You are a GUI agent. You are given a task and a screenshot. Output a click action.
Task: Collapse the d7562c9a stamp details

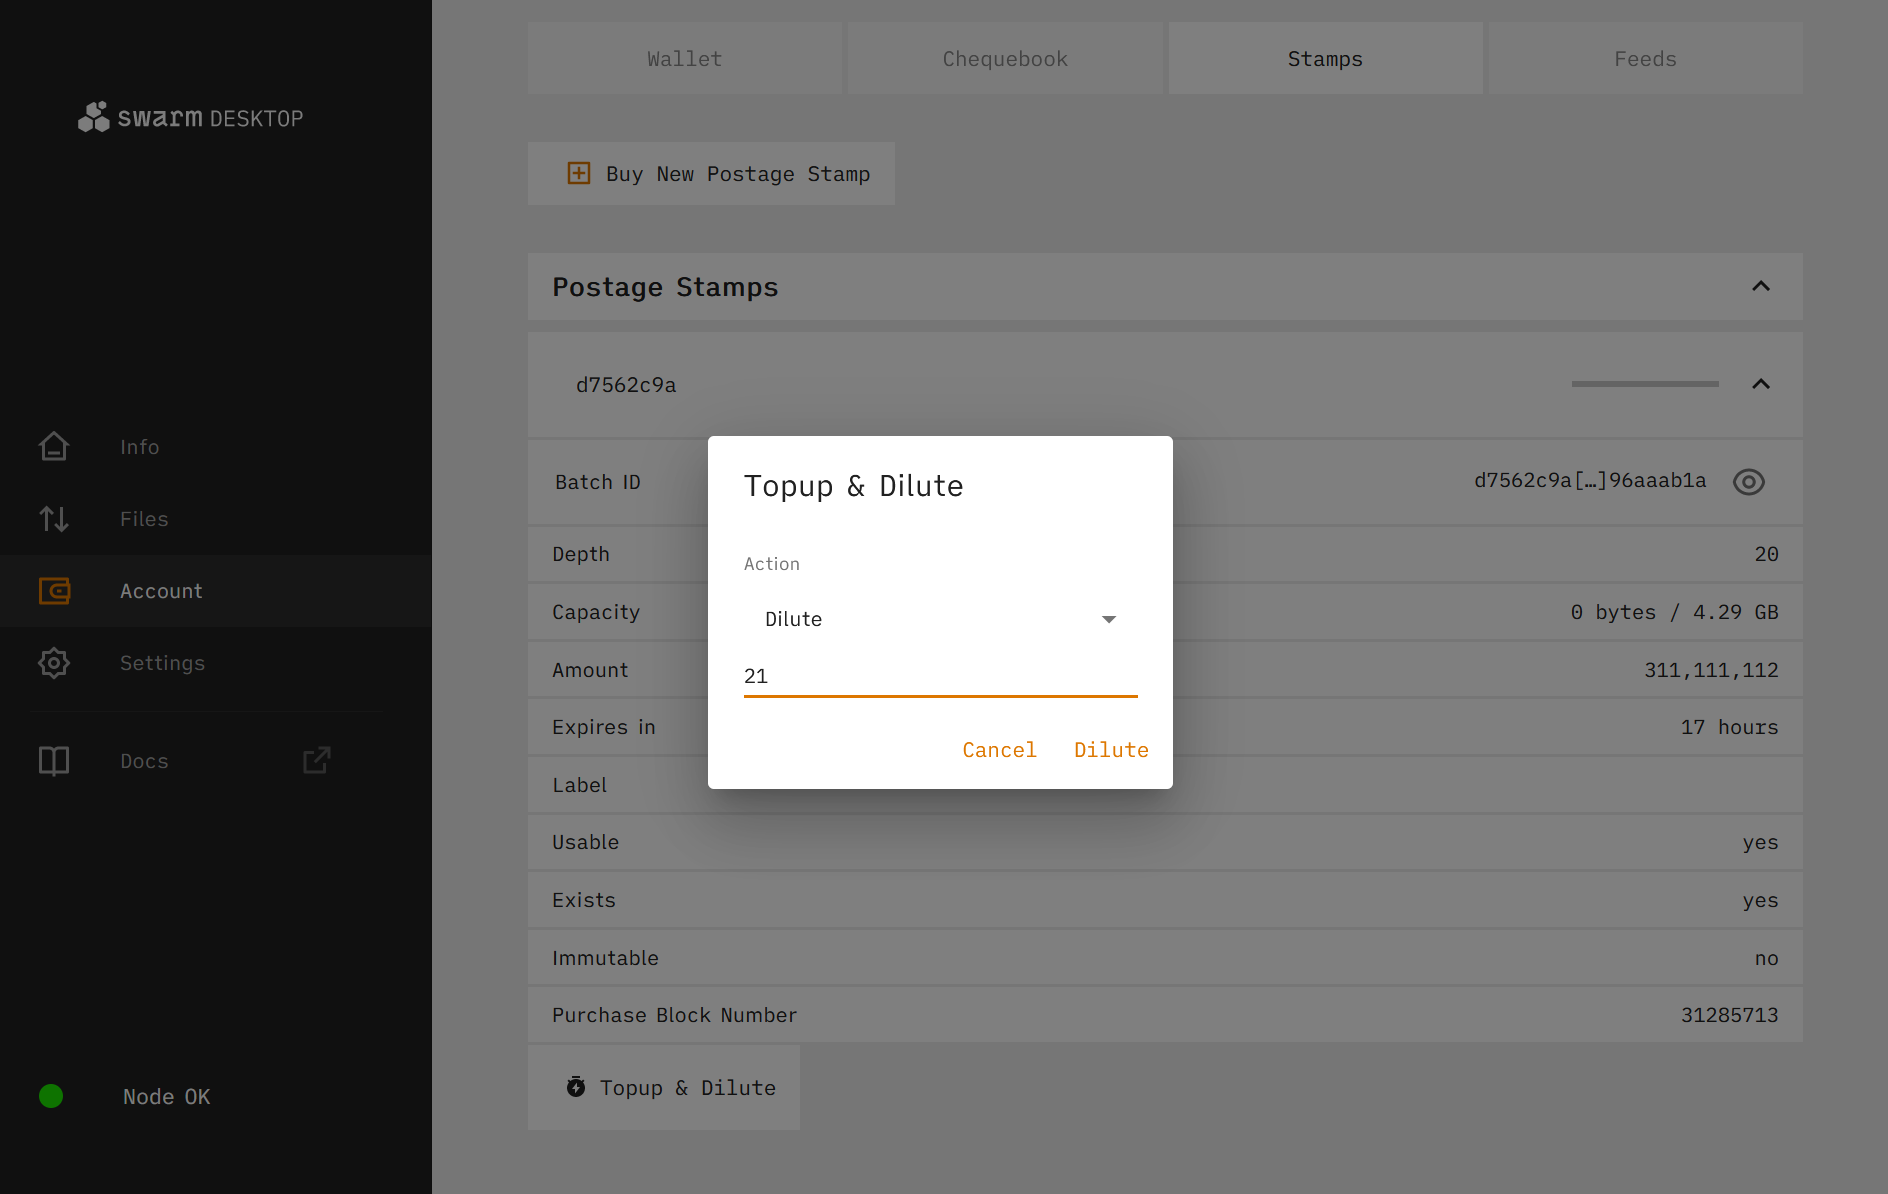tap(1761, 384)
